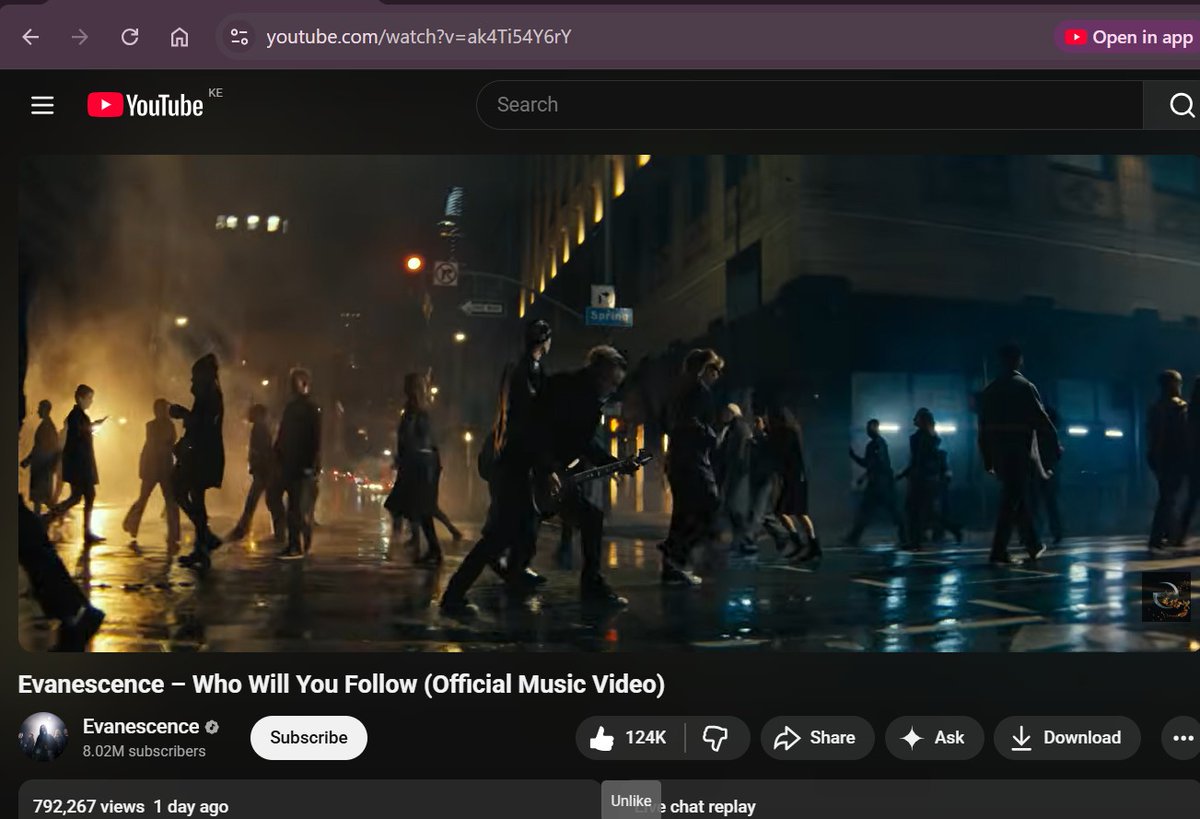This screenshot has width=1200, height=819.
Task: Go to YouTube home via the logo
Action: pyautogui.click(x=145, y=105)
